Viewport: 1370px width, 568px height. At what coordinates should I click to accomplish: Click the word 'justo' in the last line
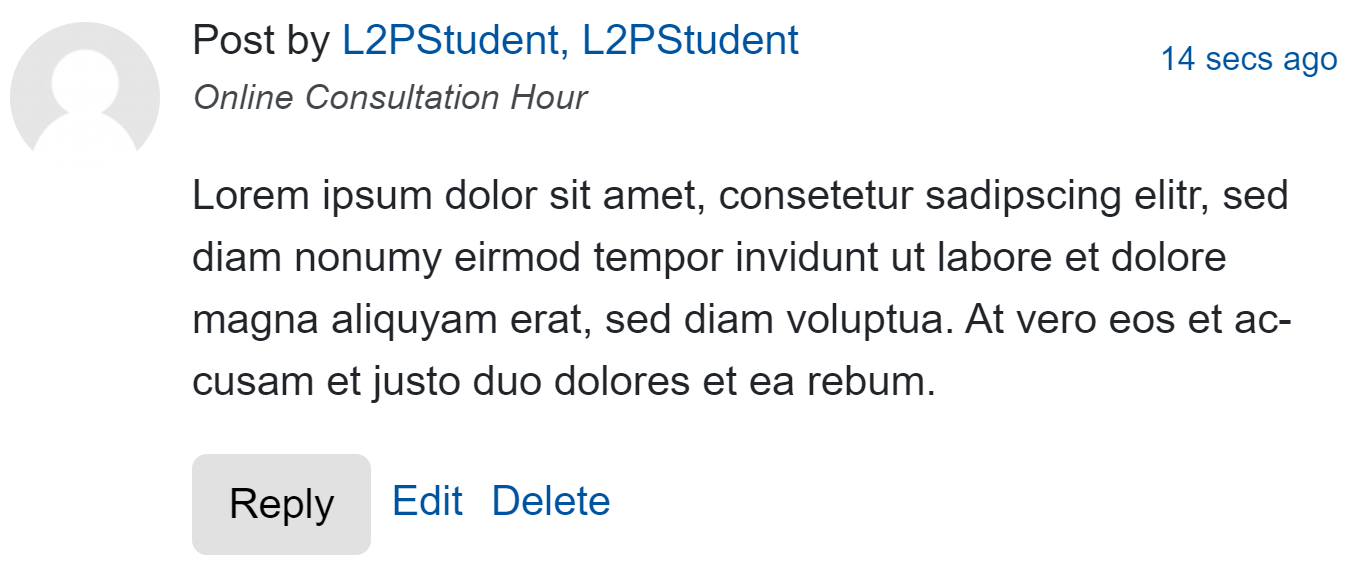coord(407,382)
